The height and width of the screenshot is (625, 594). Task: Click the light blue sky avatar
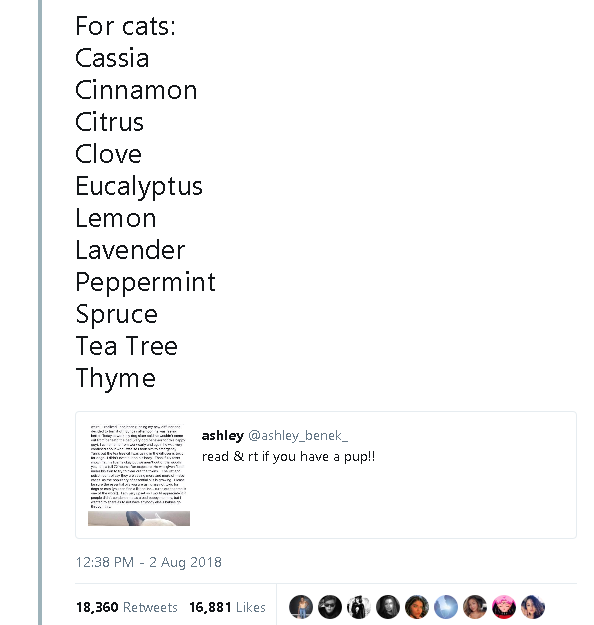pos(446,607)
